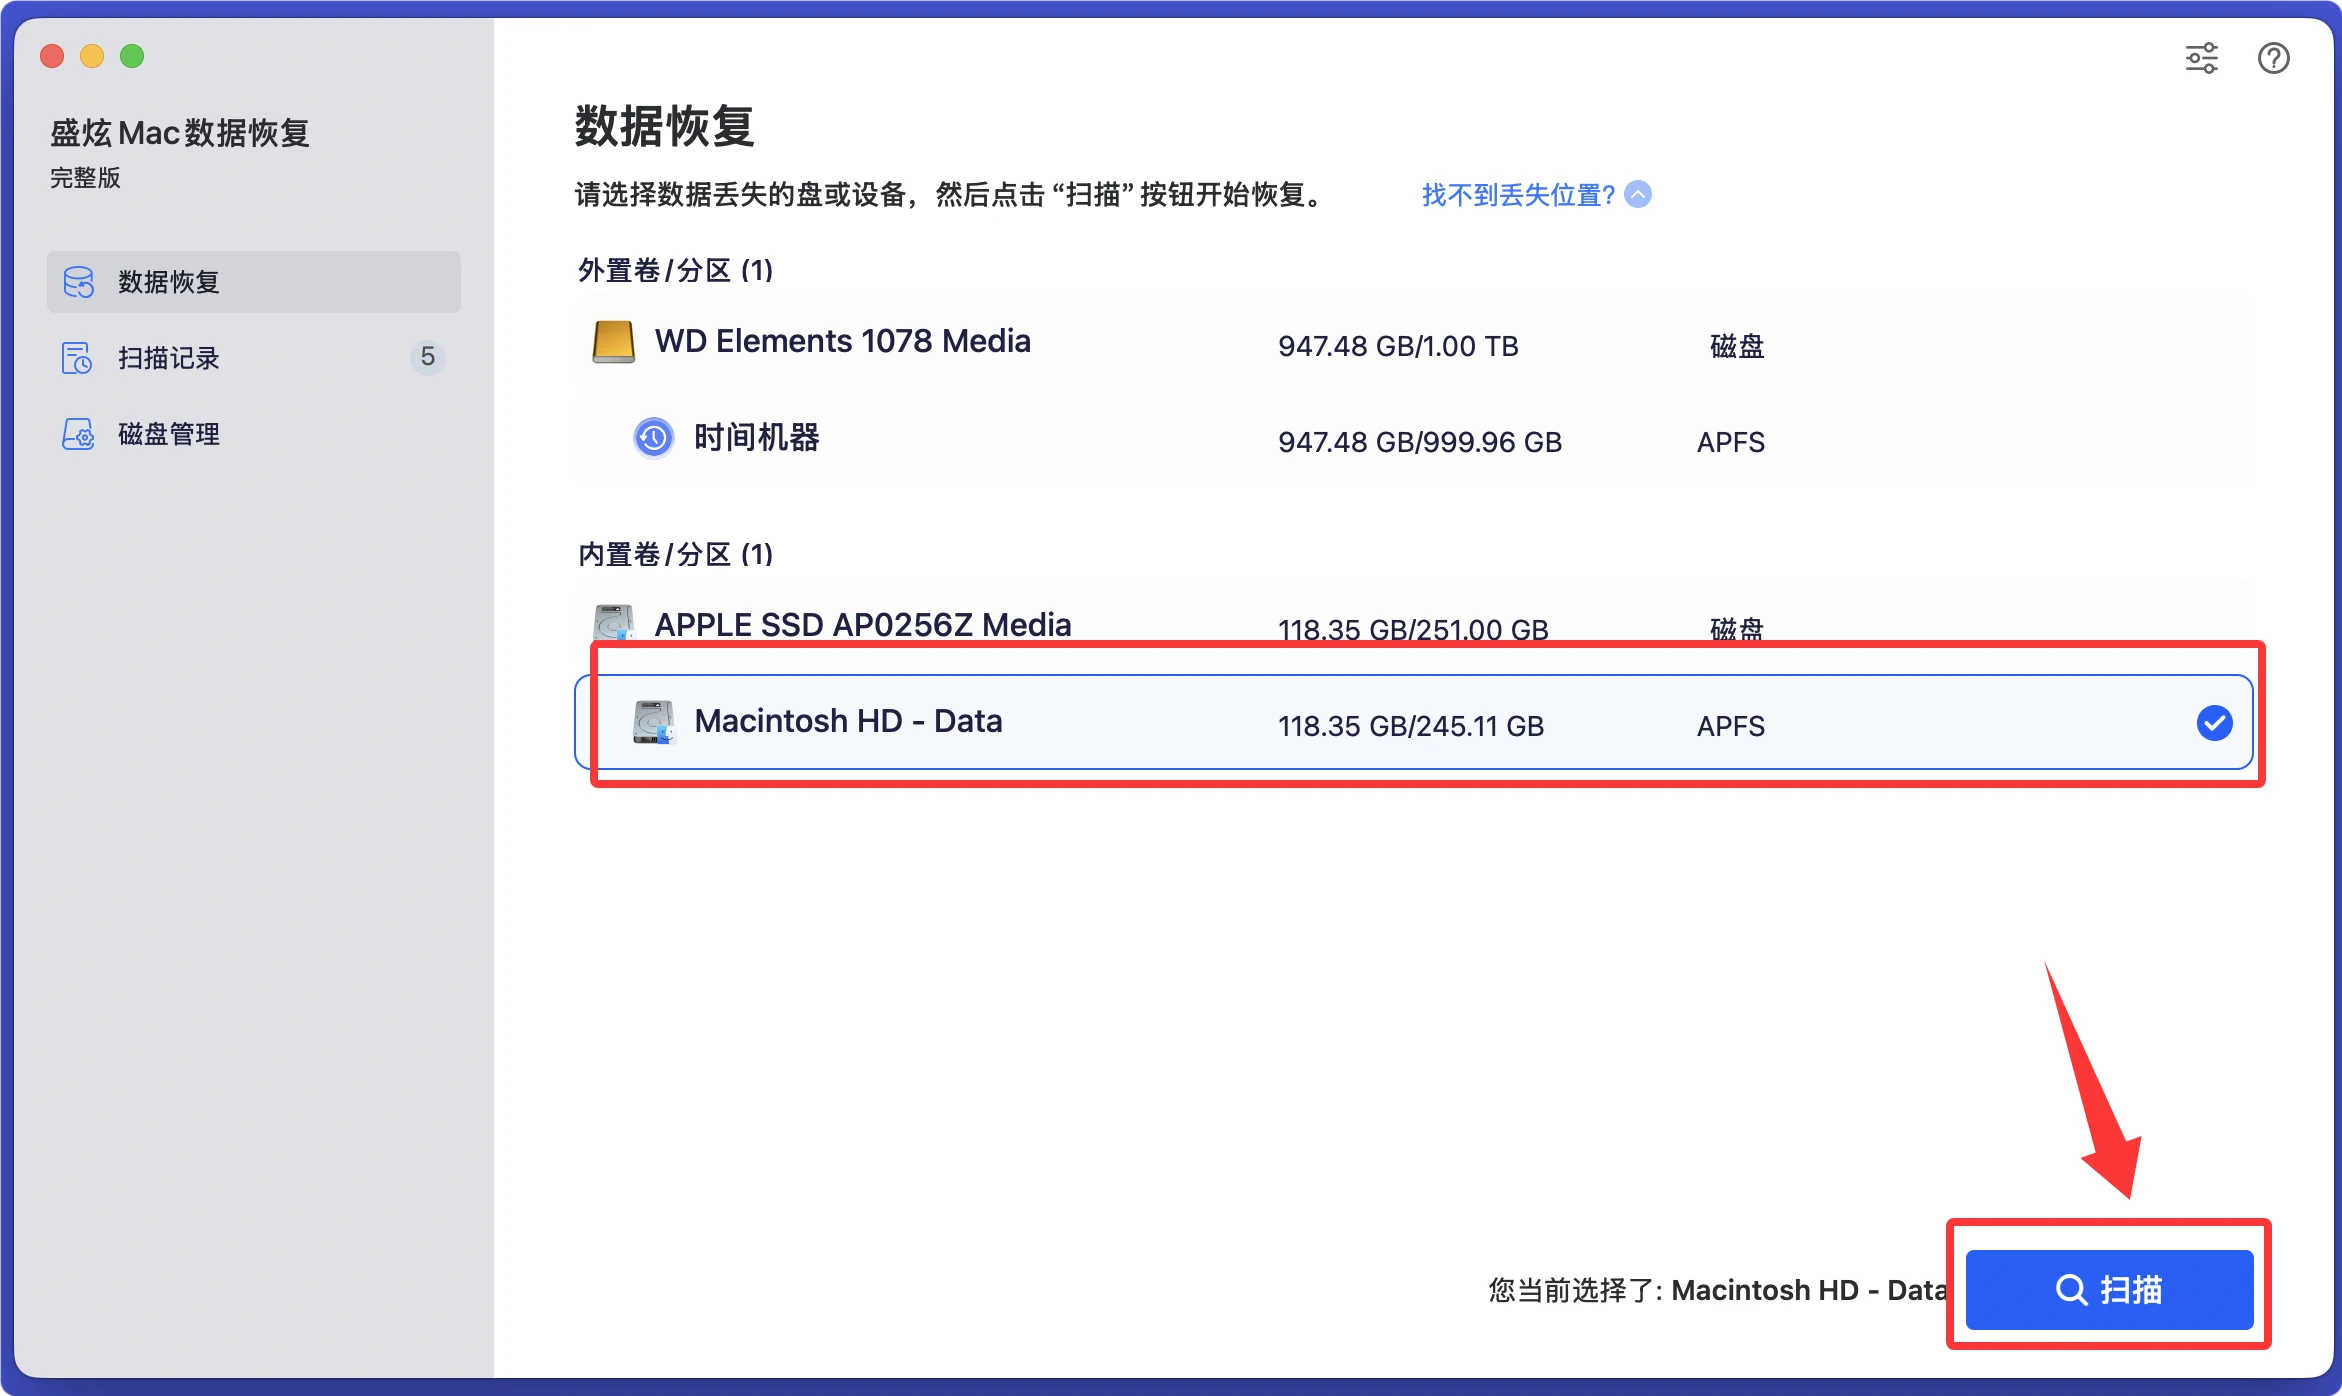Toggle the blue checkmark on Macintosh HD - Data
The width and height of the screenshot is (2342, 1396).
[x=2214, y=722]
